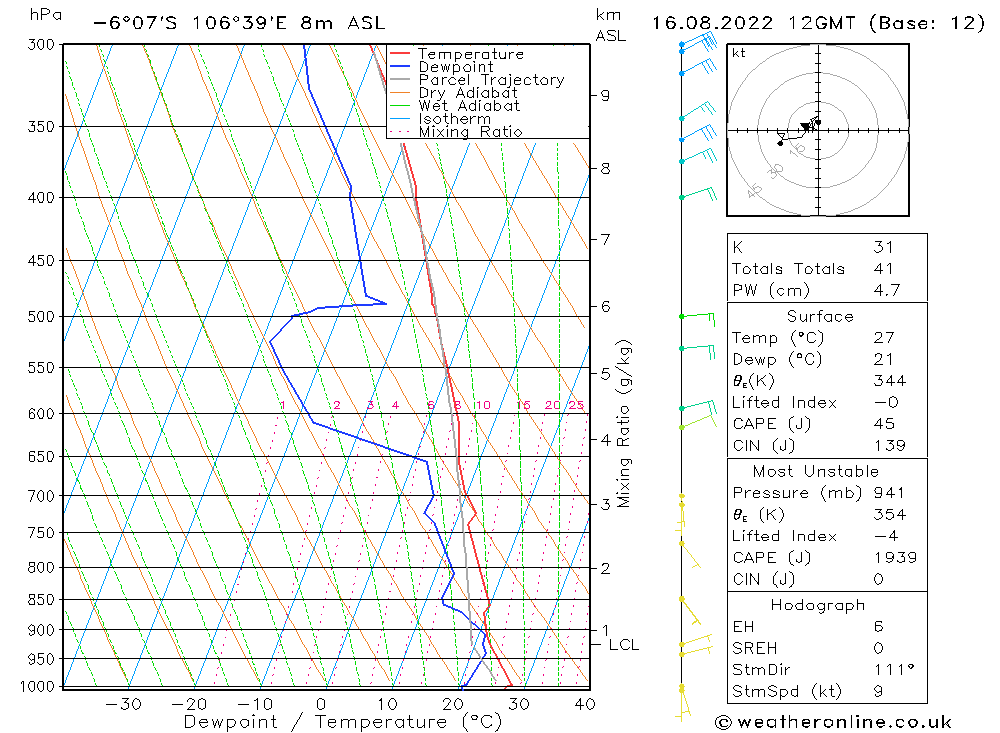
Task: Click the LCL marker label
Action: click(624, 645)
